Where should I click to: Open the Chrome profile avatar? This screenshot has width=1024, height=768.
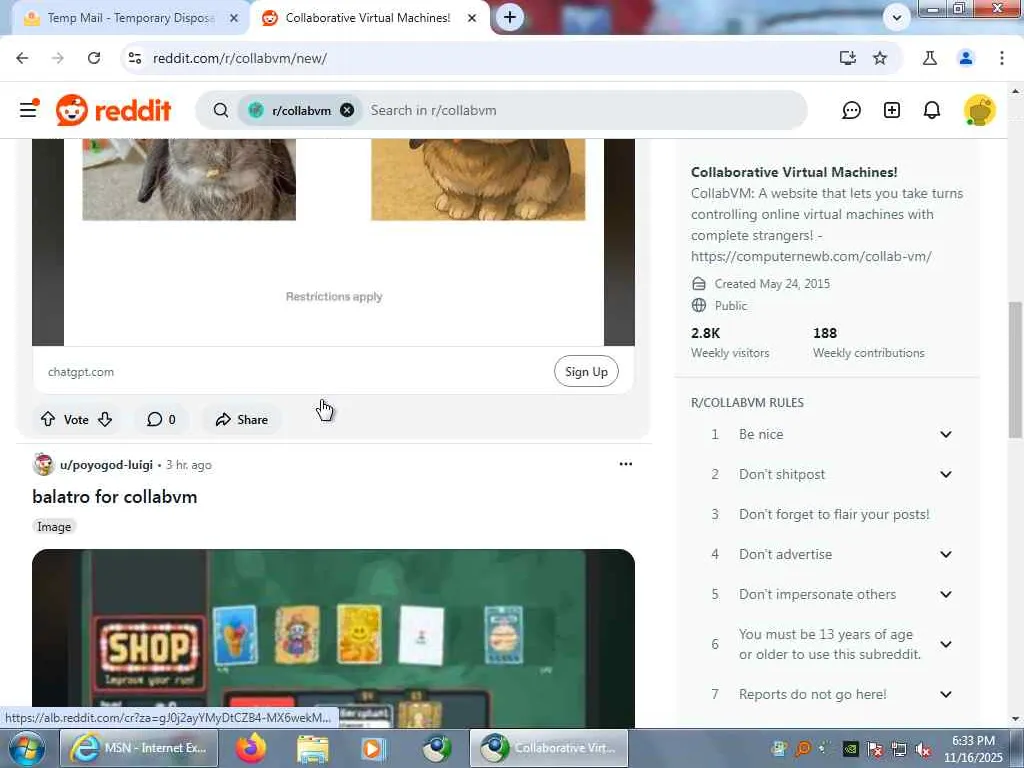click(x=965, y=58)
